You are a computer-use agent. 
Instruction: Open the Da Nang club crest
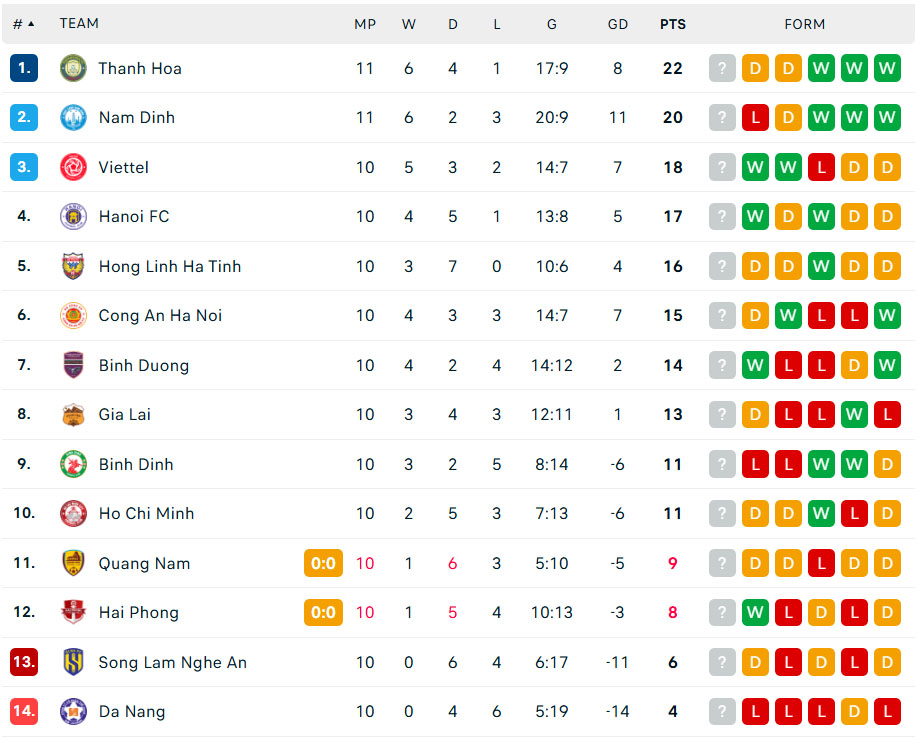click(73, 711)
